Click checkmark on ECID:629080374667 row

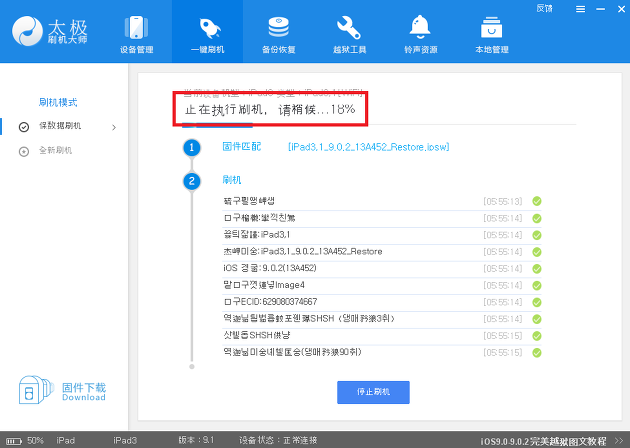(x=537, y=302)
